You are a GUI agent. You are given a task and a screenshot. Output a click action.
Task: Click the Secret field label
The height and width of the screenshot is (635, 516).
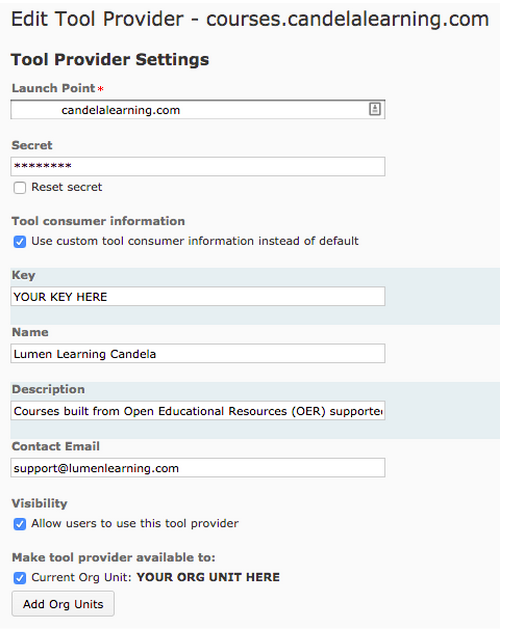(32, 145)
